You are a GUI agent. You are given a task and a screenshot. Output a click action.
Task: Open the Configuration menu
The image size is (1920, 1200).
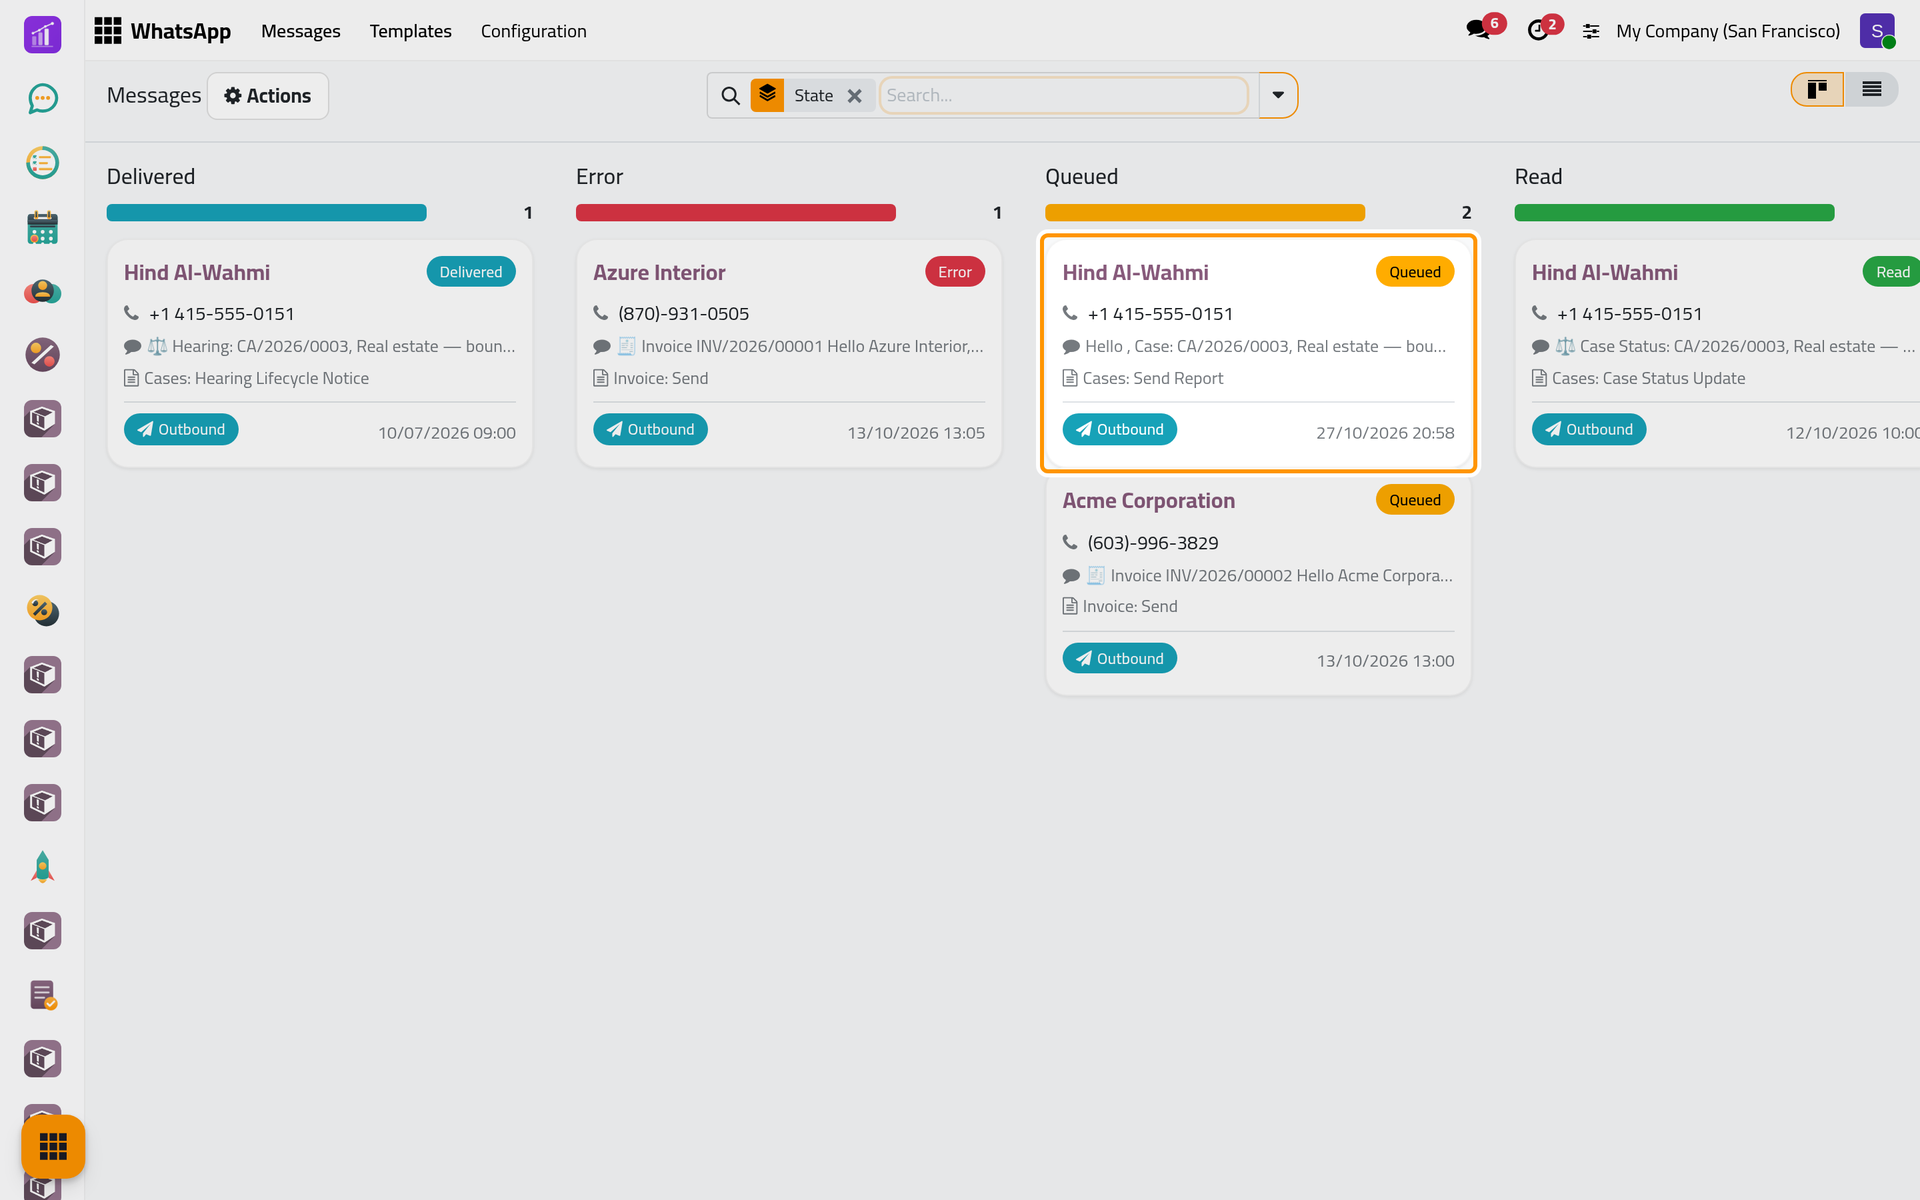534,31
